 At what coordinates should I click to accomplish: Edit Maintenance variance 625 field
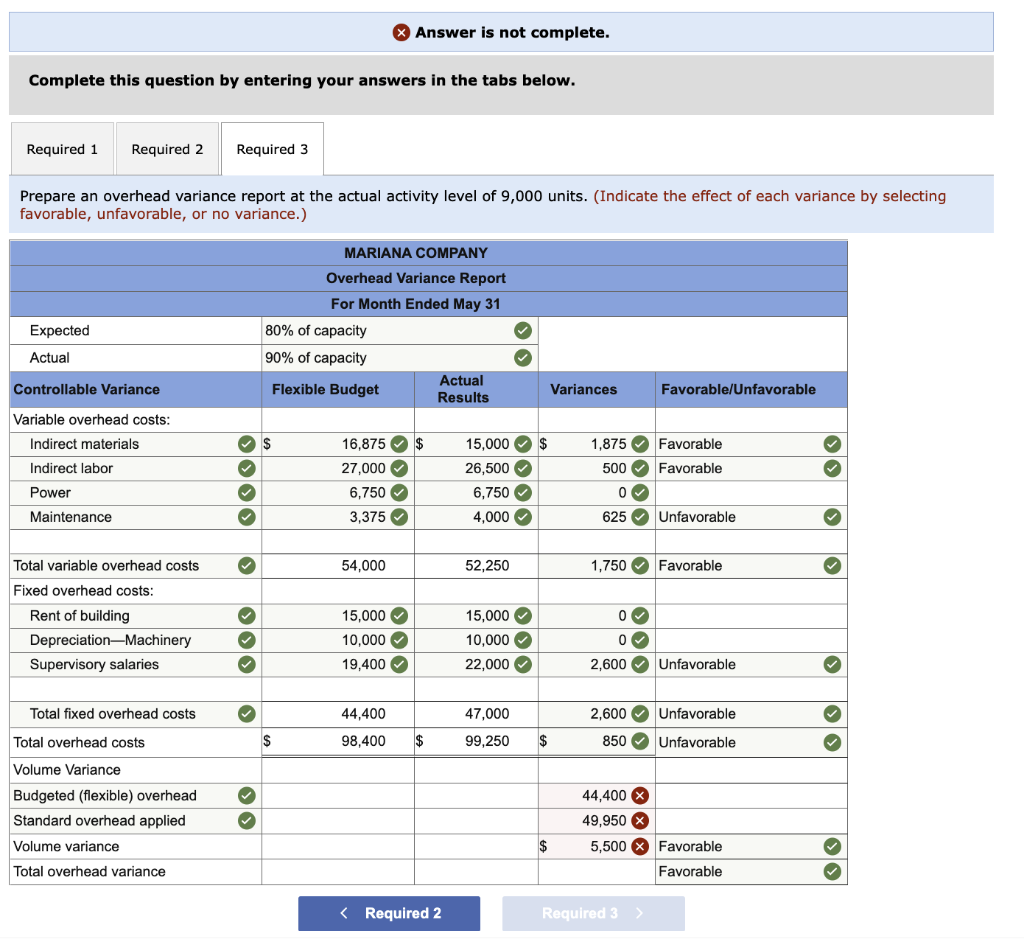tap(596, 517)
